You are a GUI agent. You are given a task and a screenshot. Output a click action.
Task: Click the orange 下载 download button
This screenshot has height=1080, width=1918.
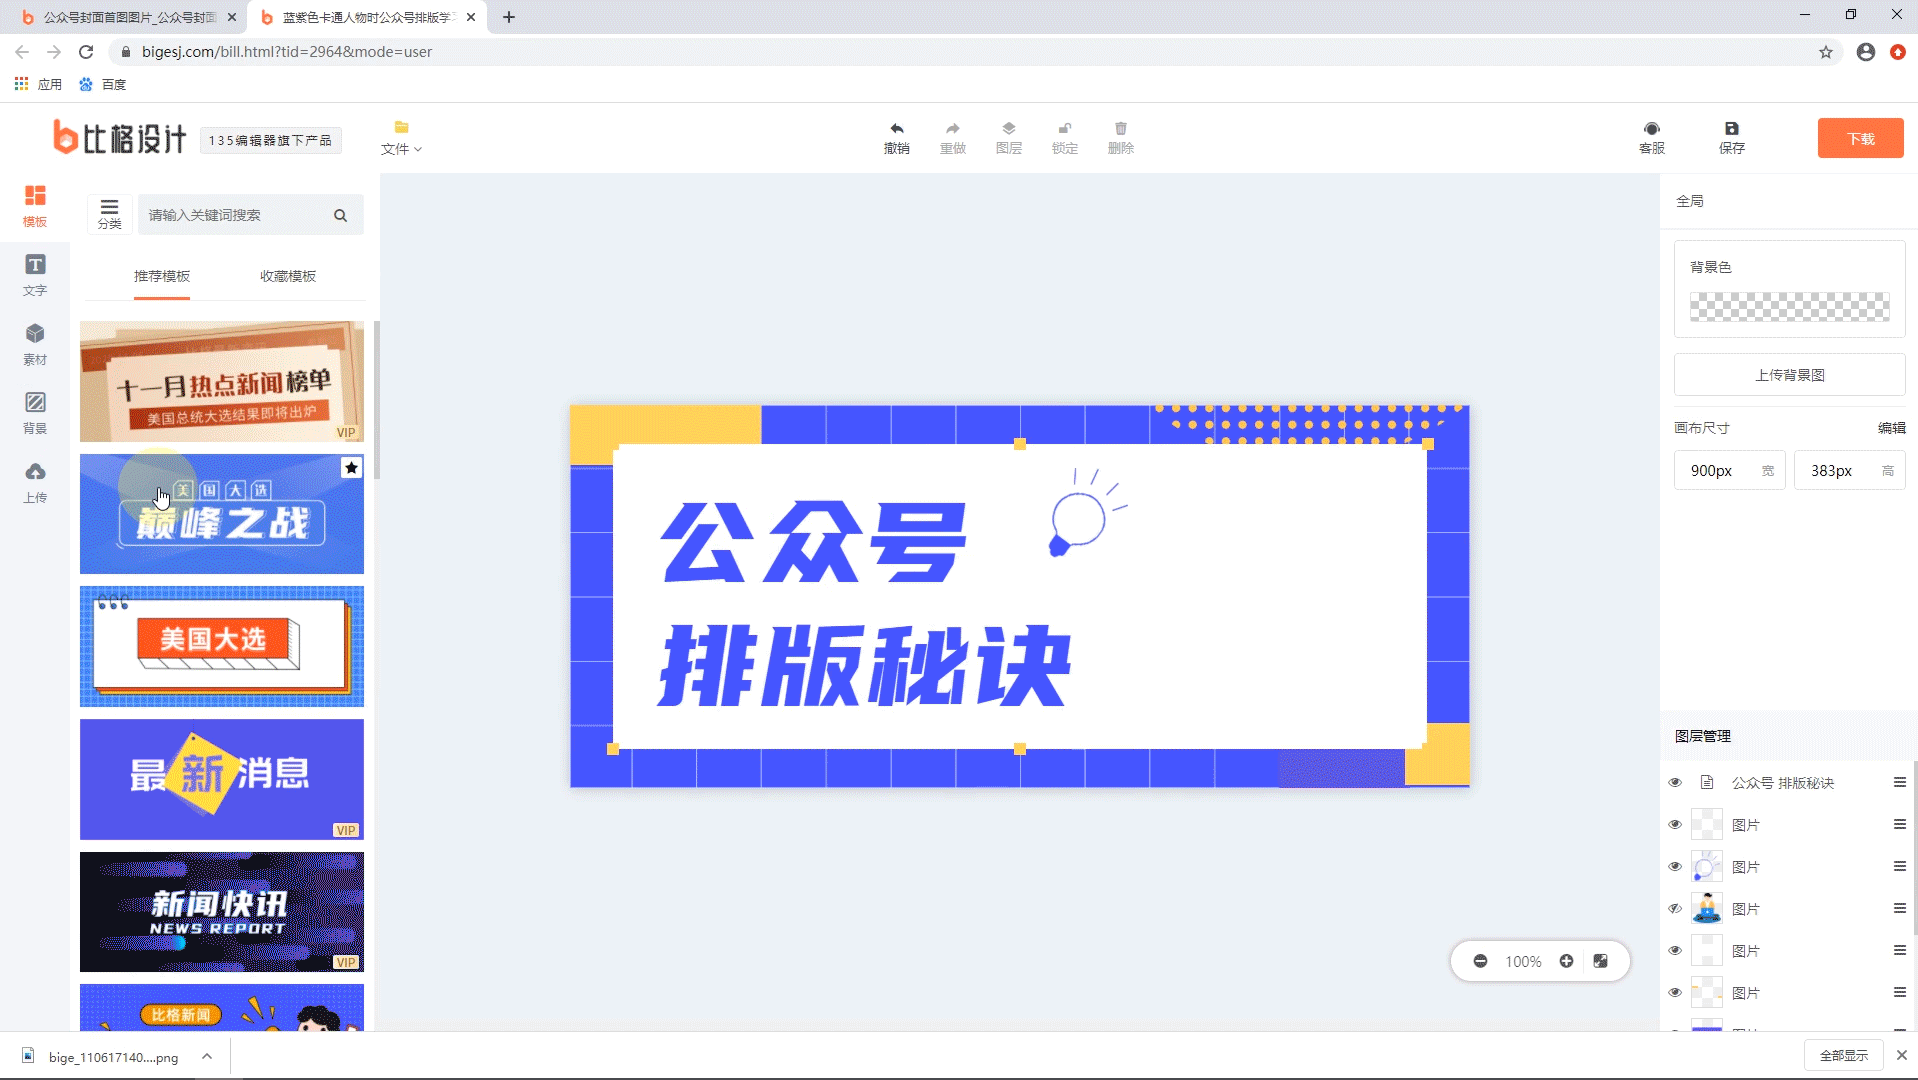[x=1859, y=138]
